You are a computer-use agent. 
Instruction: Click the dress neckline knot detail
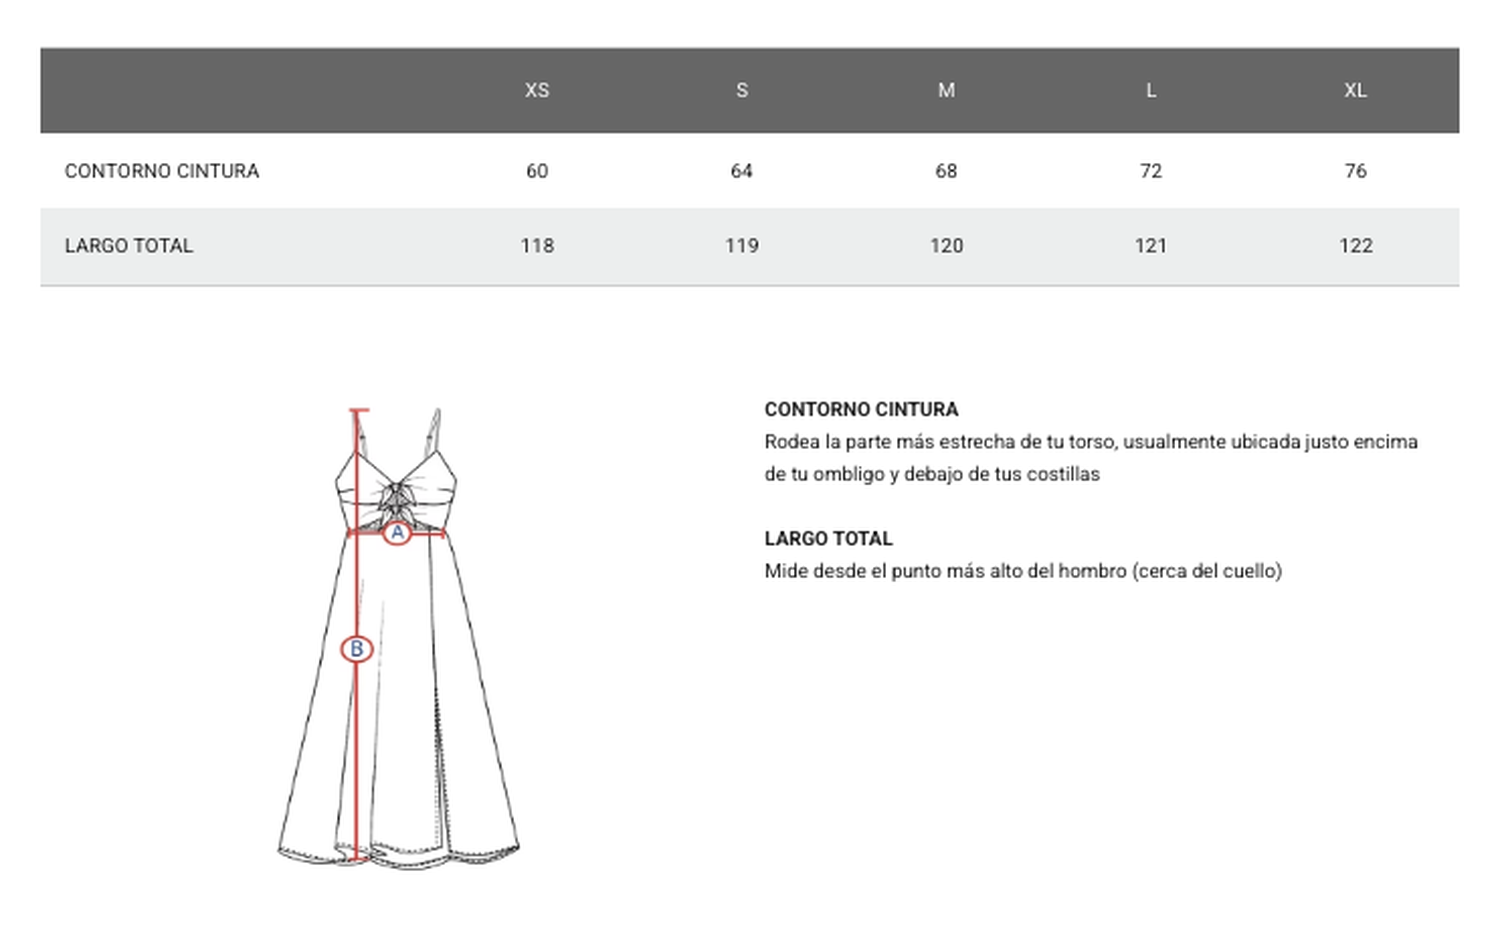(400, 495)
